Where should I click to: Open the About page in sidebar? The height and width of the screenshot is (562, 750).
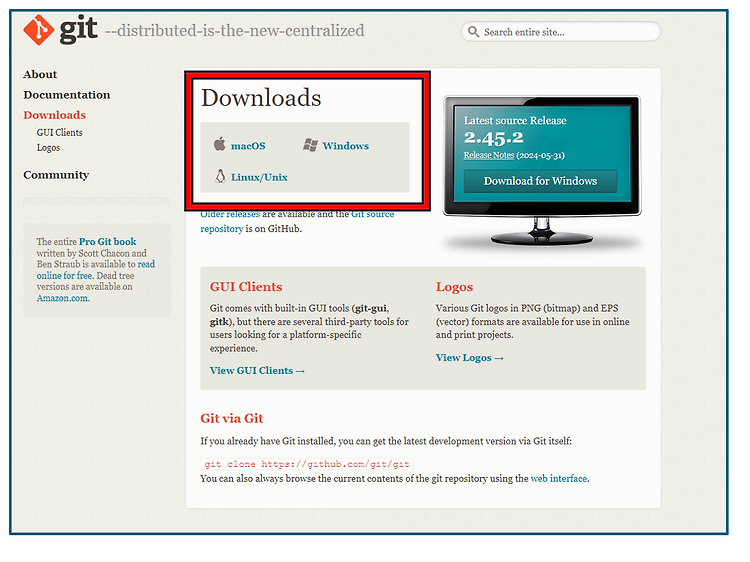coord(40,75)
